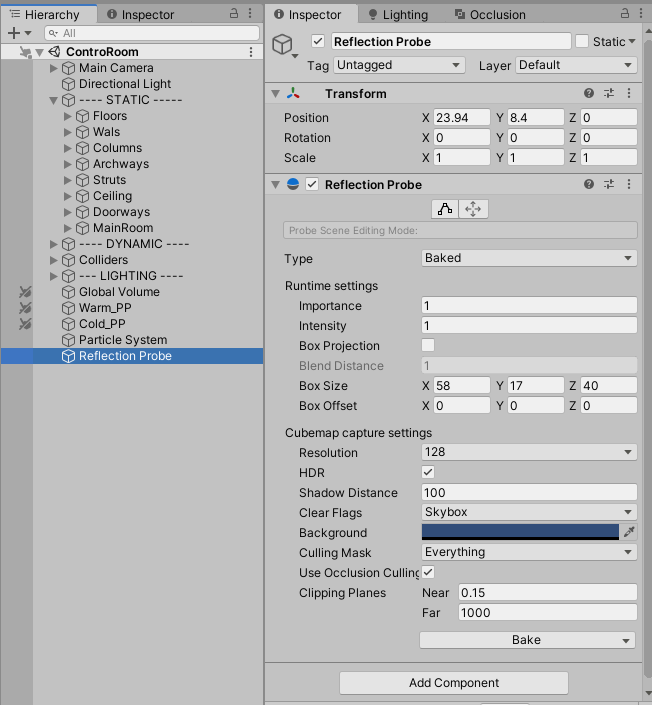Click the Position X field

pyautogui.click(x=462, y=117)
